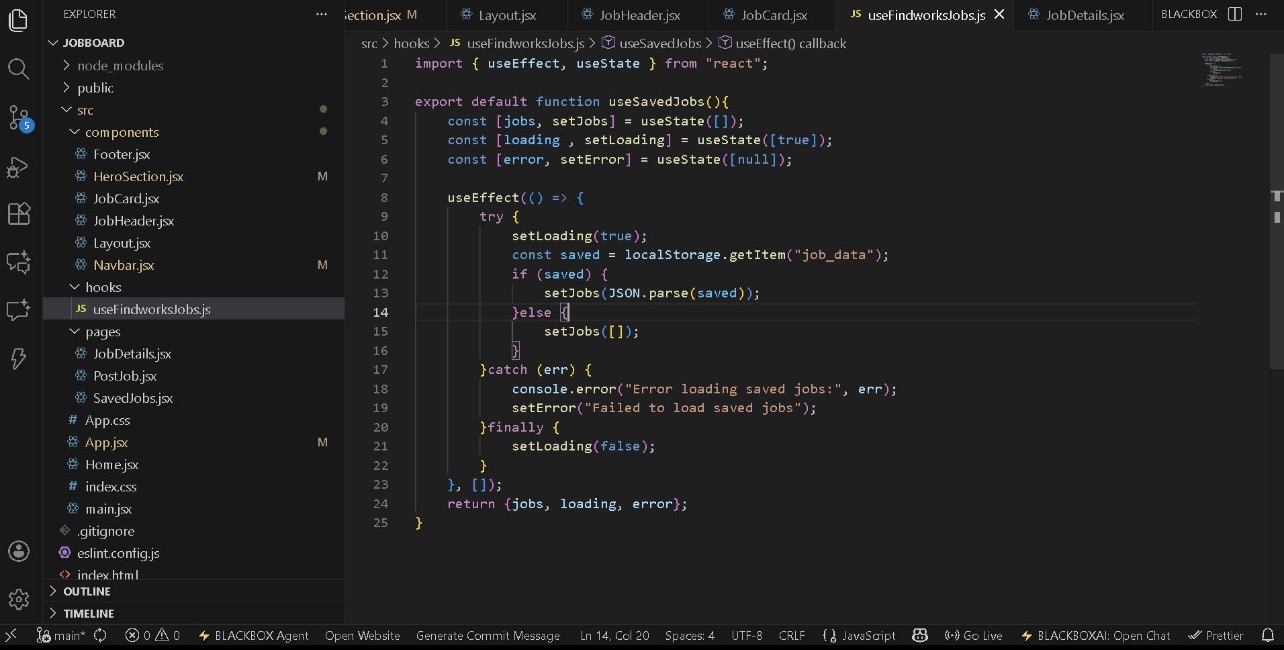The image size is (1284, 650).
Task: Open the Spaces: 4 indentation selector
Action: coord(690,635)
